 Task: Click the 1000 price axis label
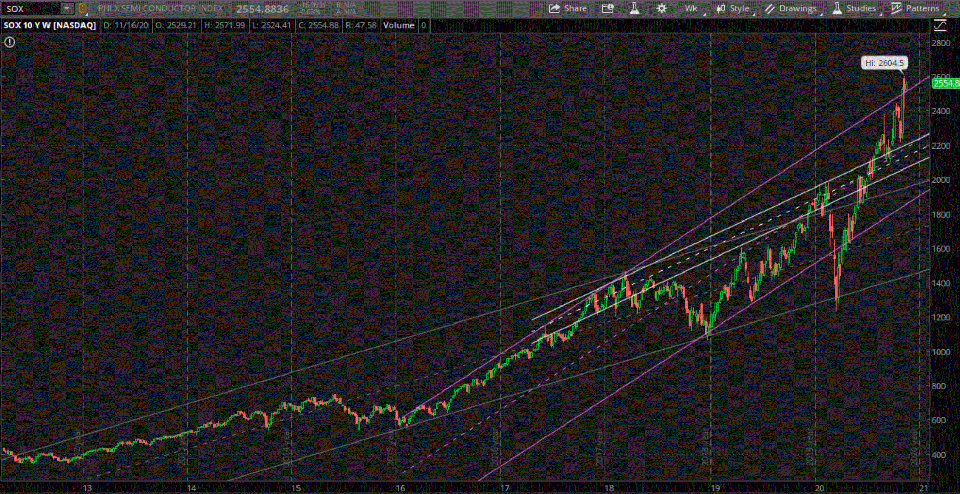click(940, 351)
